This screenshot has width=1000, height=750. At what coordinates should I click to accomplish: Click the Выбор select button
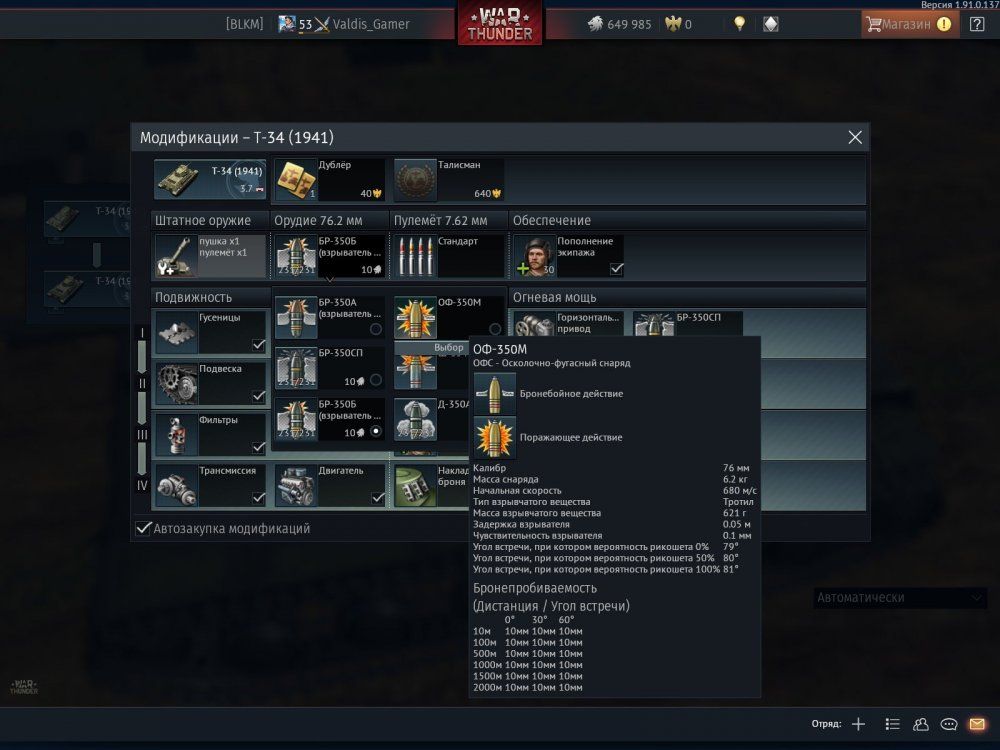coord(448,348)
